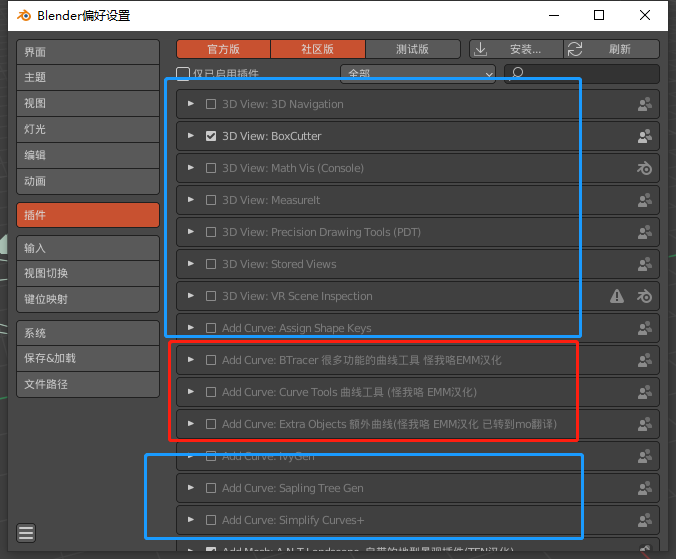Screen dimensions: 676x559
Task: Open the 全部 category dropdown
Action: pyautogui.click(x=418, y=74)
